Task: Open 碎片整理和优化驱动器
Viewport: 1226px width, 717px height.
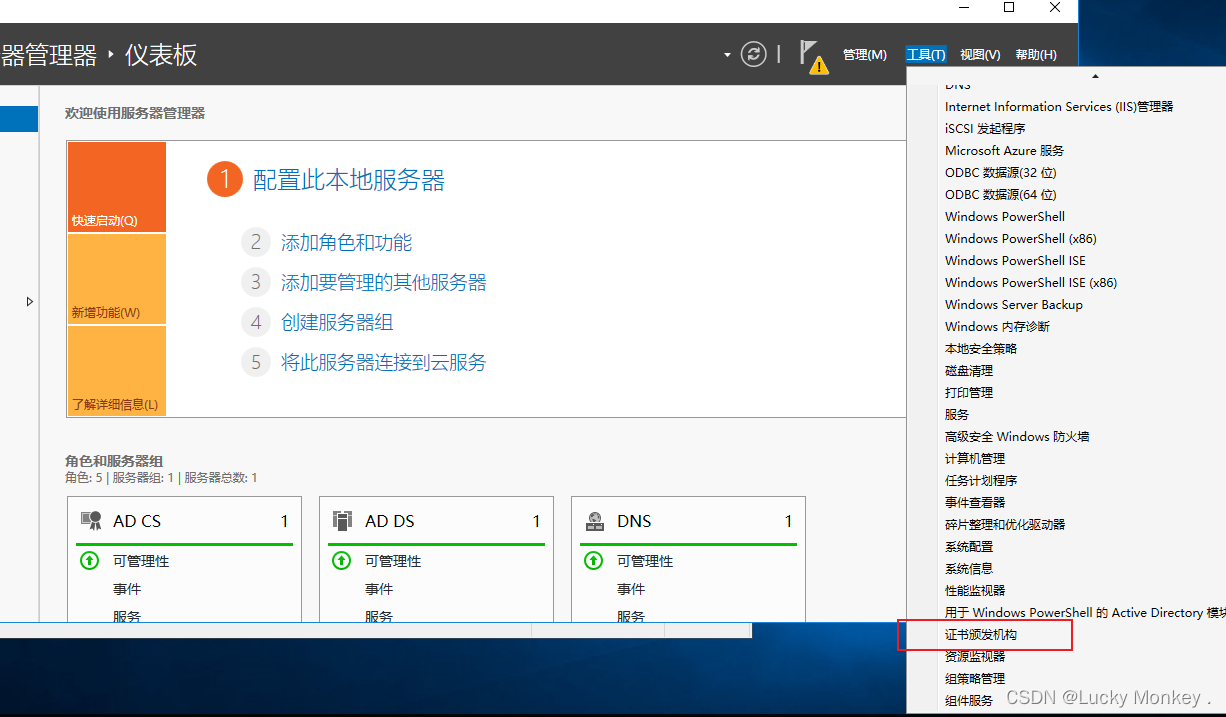Action: pos(1005,524)
